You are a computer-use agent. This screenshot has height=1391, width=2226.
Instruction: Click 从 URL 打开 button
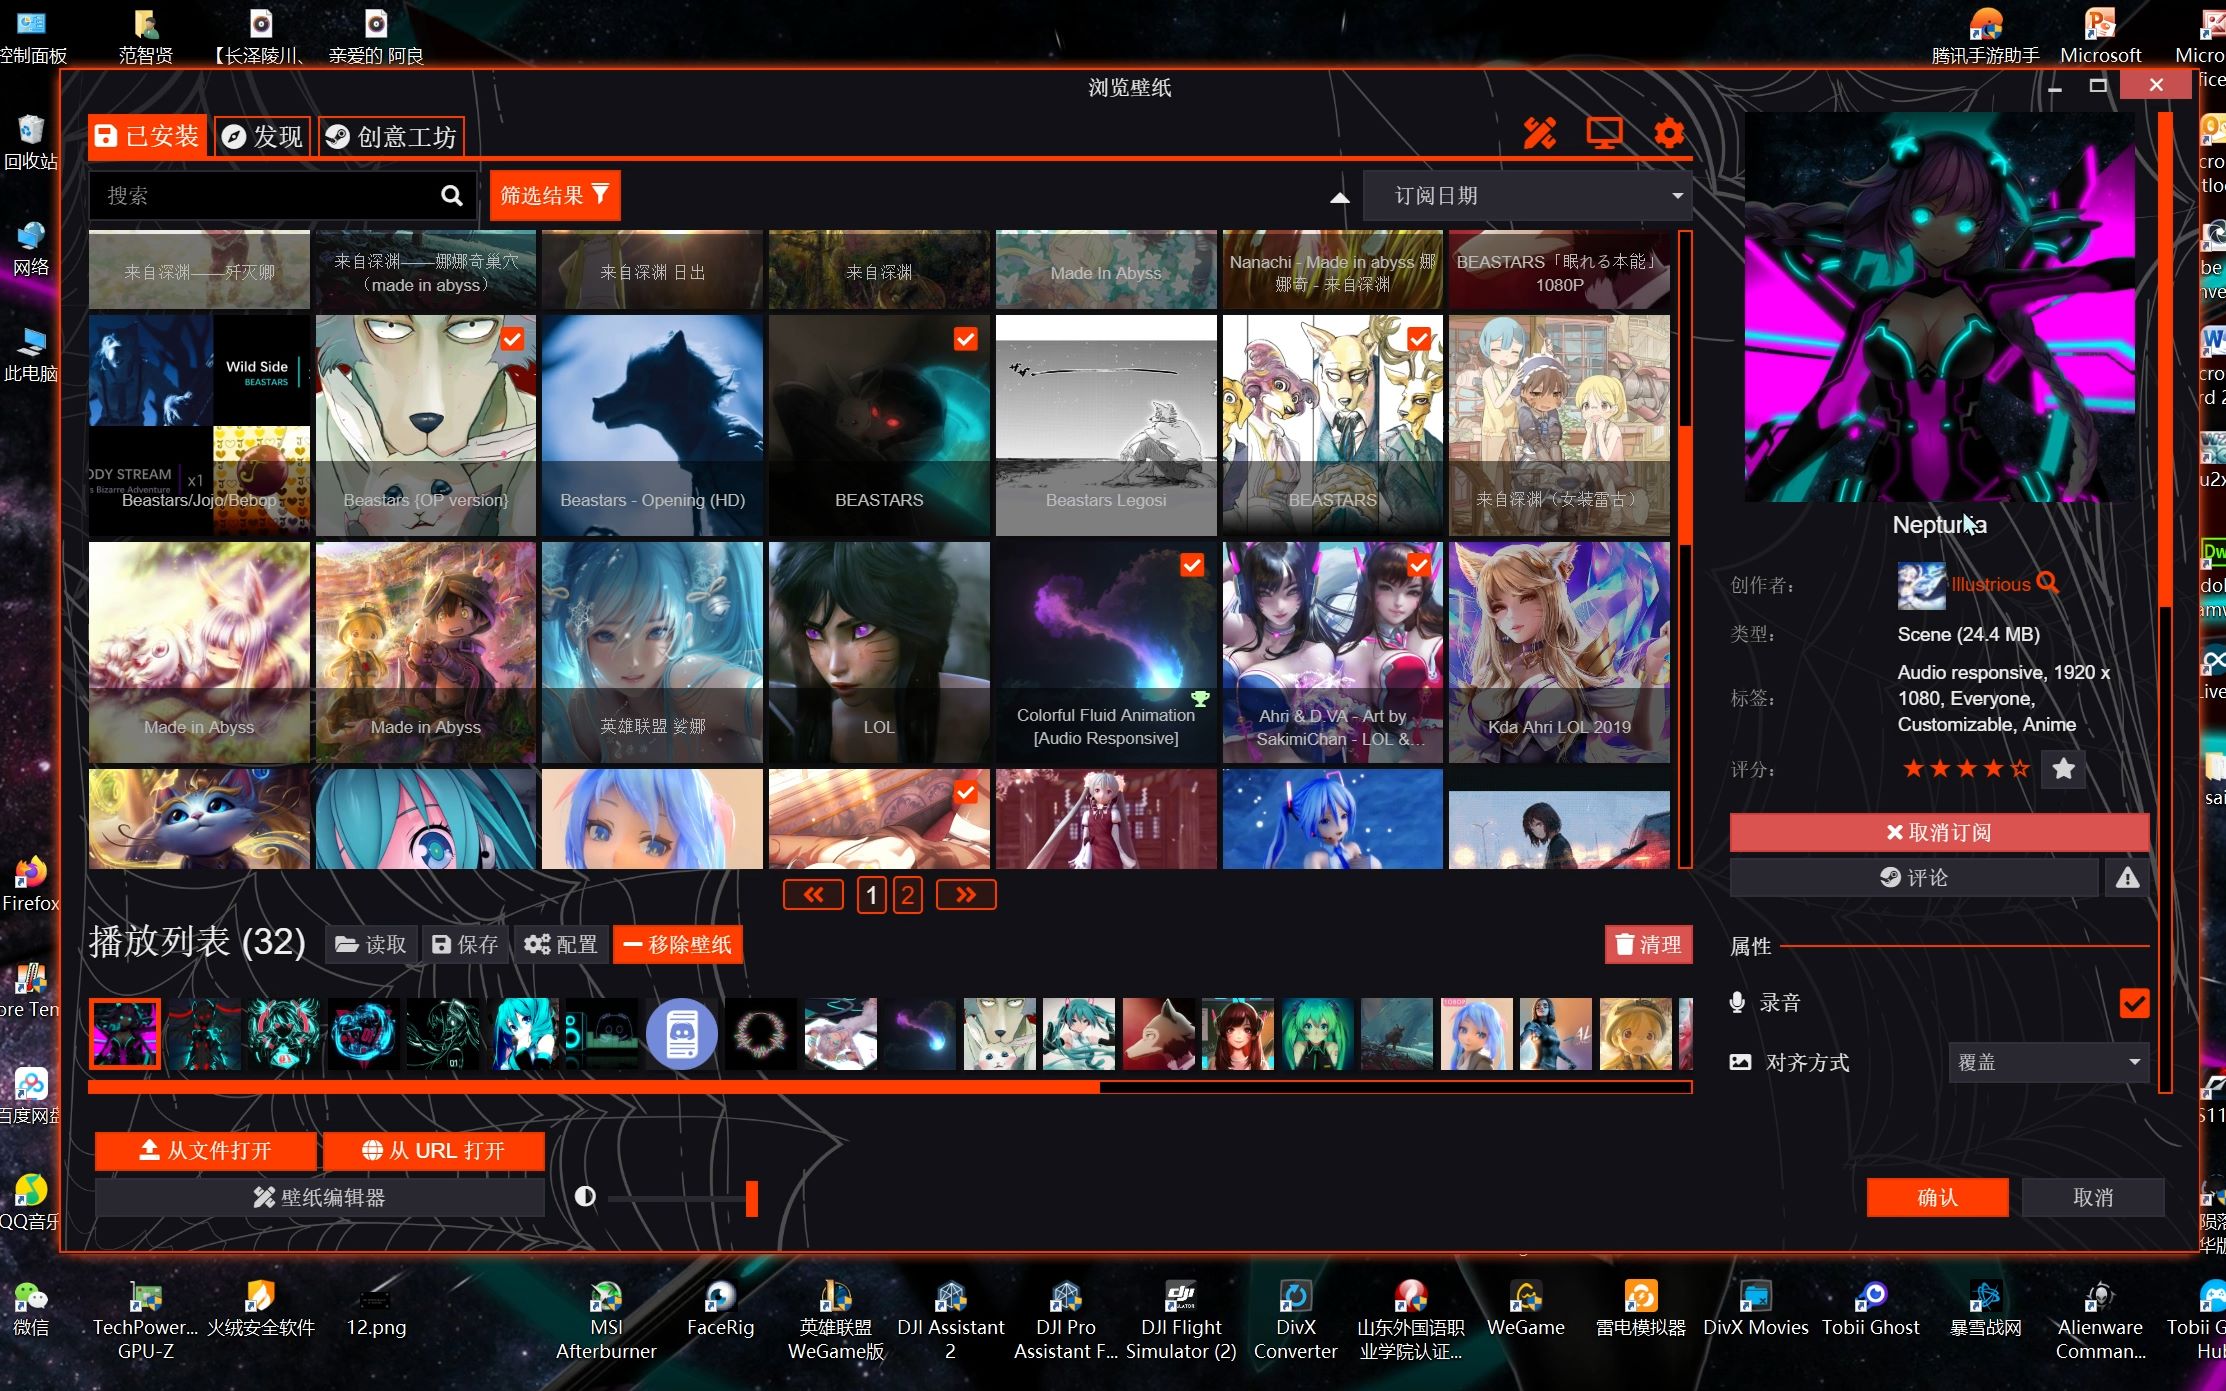pyautogui.click(x=434, y=1150)
